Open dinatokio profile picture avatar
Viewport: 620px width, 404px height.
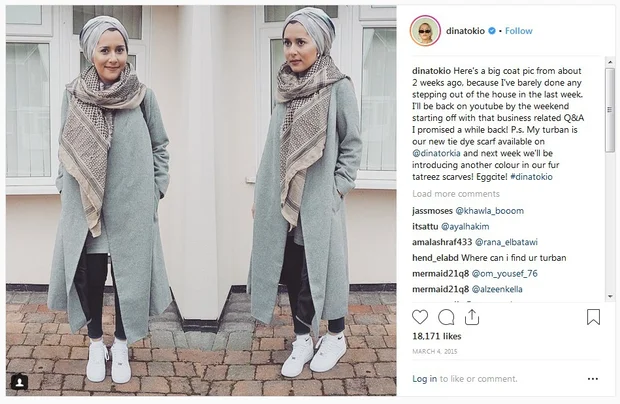click(x=425, y=31)
